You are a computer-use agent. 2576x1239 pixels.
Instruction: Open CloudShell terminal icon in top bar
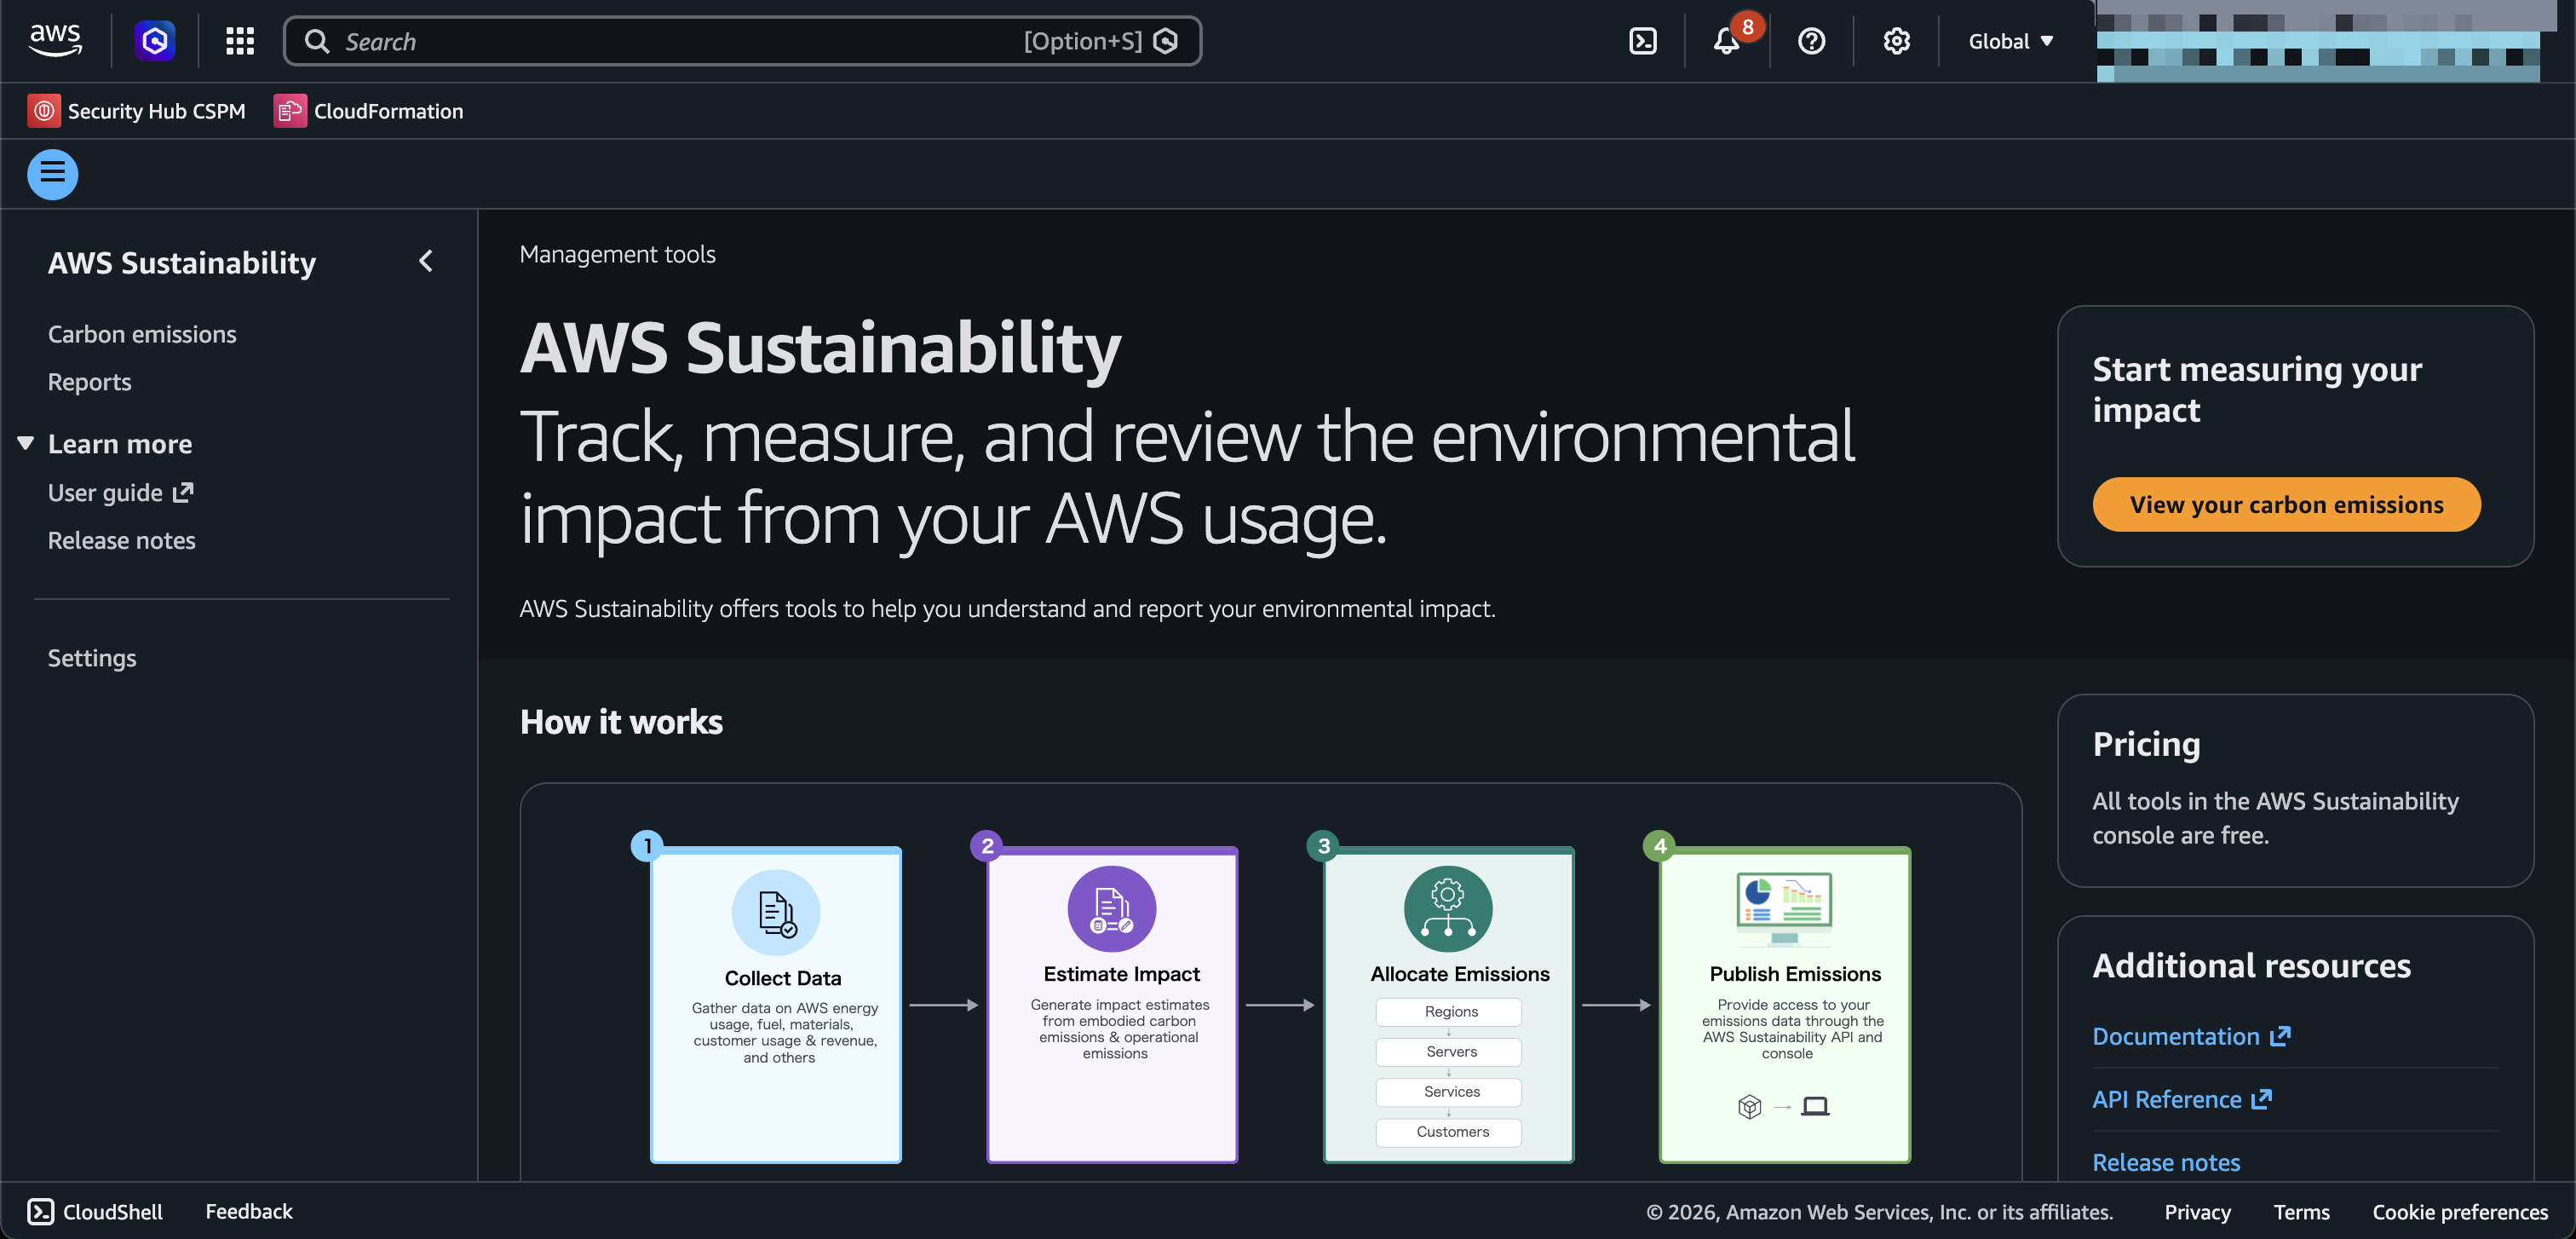pos(1643,41)
